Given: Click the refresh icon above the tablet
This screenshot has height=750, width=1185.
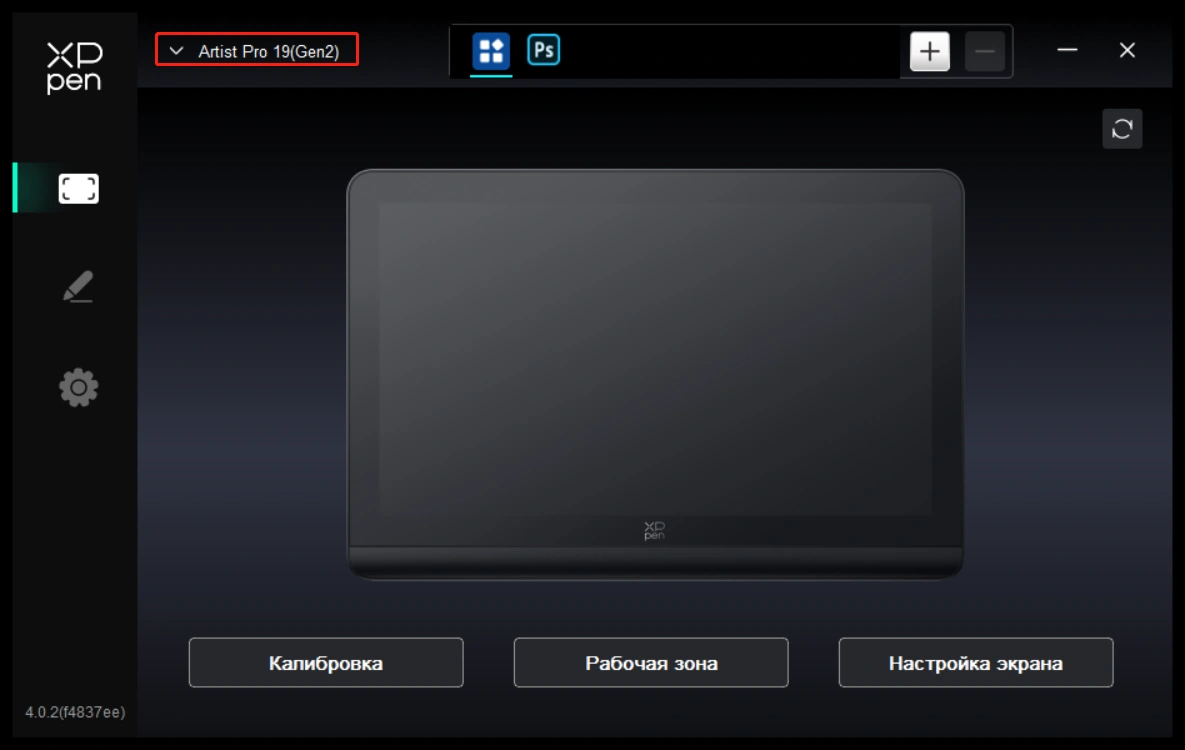Looking at the screenshot, I should 1121,129.
